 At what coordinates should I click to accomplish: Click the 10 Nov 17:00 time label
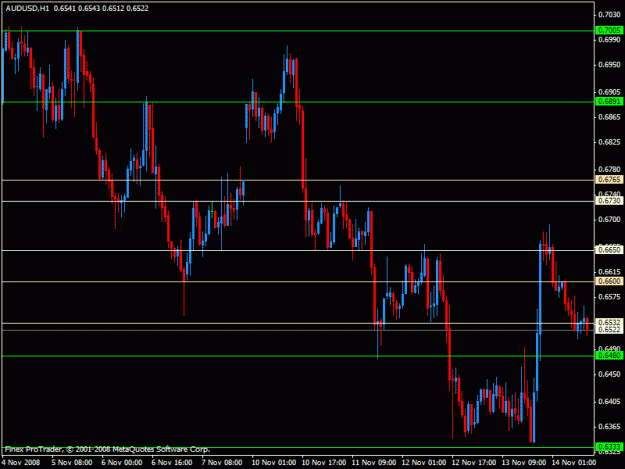click(324, 462)
